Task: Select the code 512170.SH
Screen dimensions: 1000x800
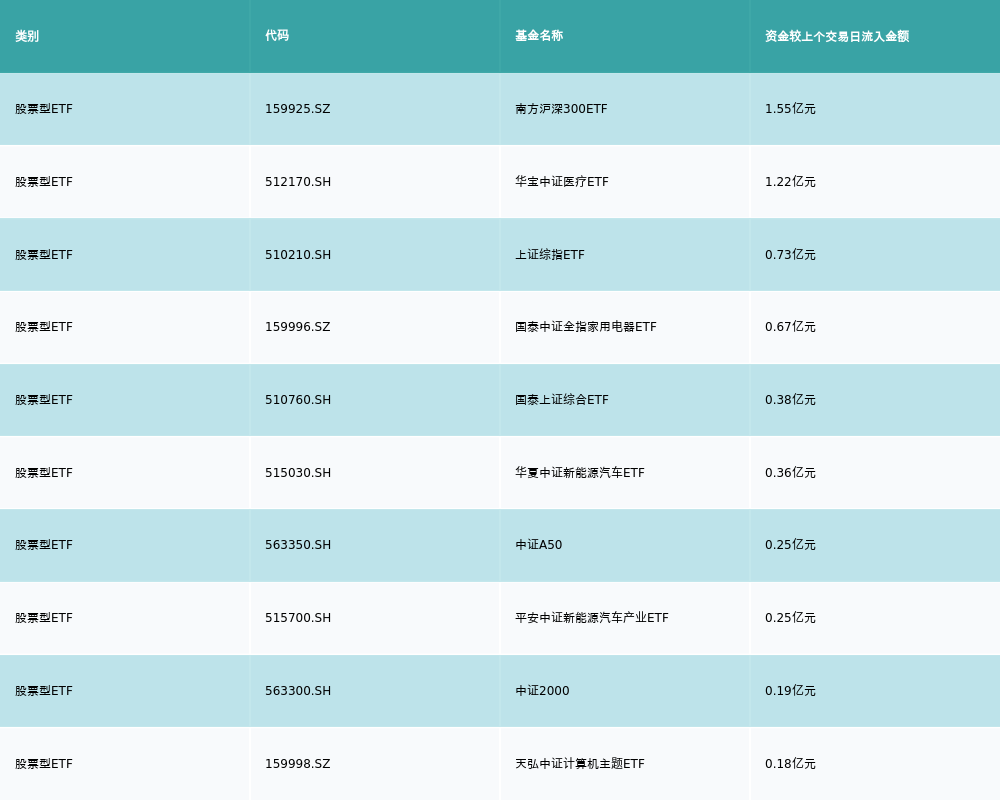Action: point(298,182)
